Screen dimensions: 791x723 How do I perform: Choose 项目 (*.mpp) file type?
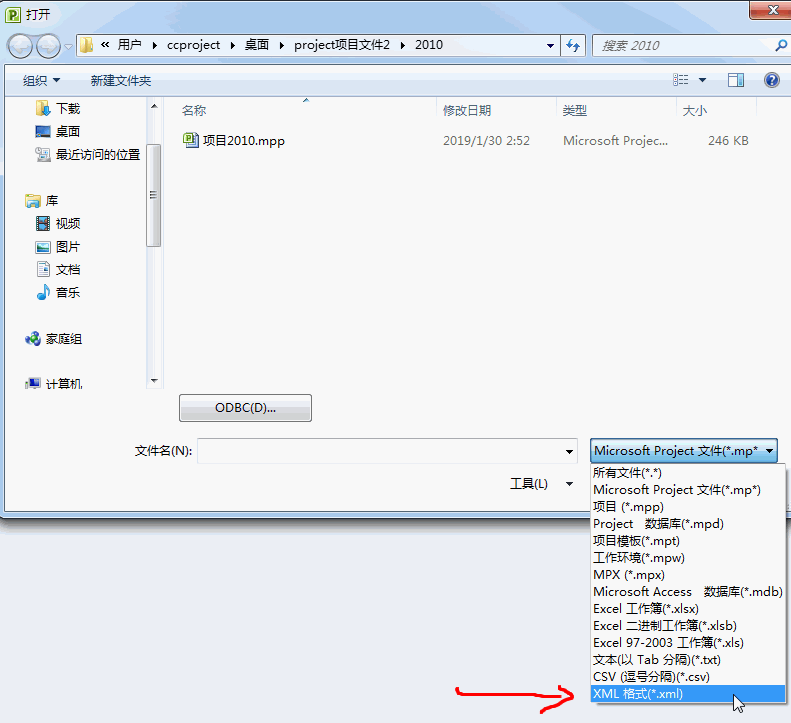688,507
